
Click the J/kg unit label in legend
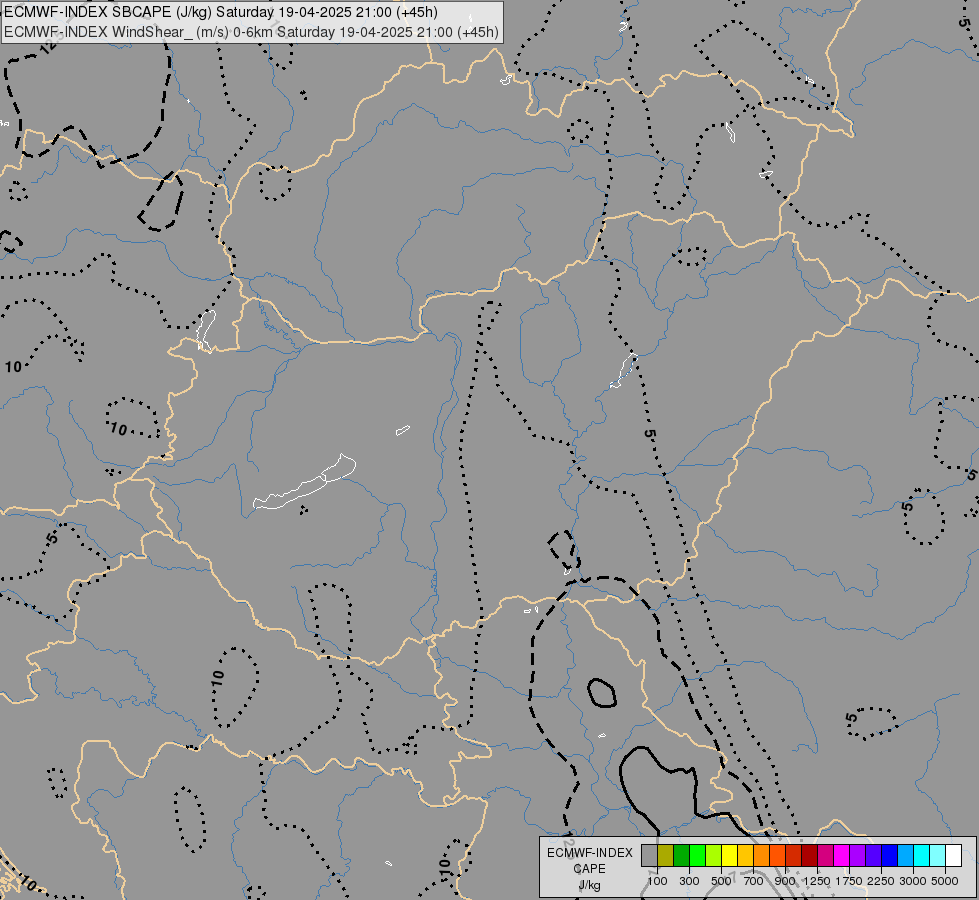point(589,886)
